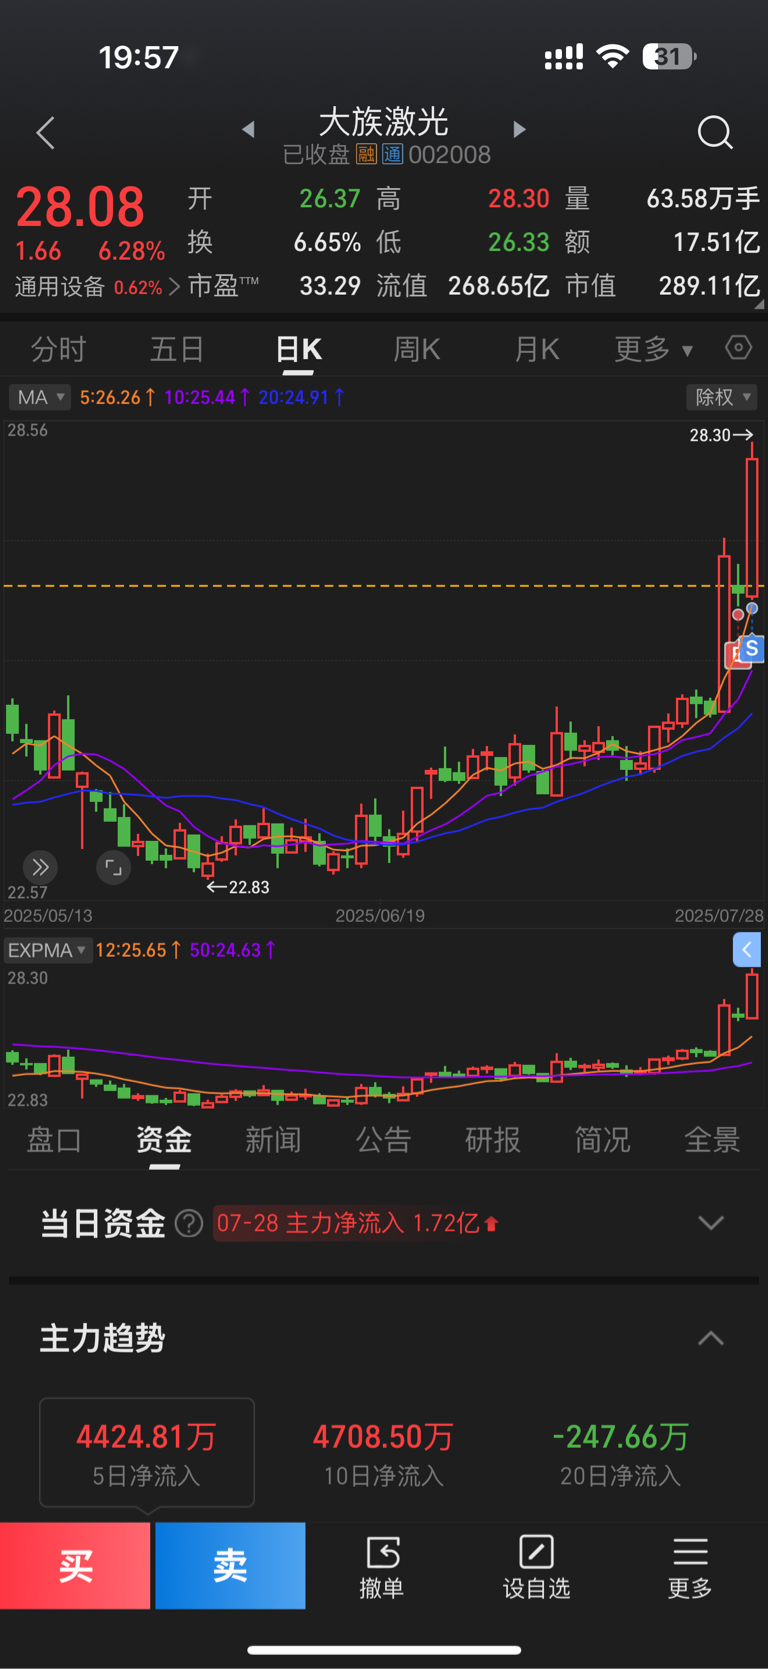Select the 5日净流入 card

point(147,1452)
